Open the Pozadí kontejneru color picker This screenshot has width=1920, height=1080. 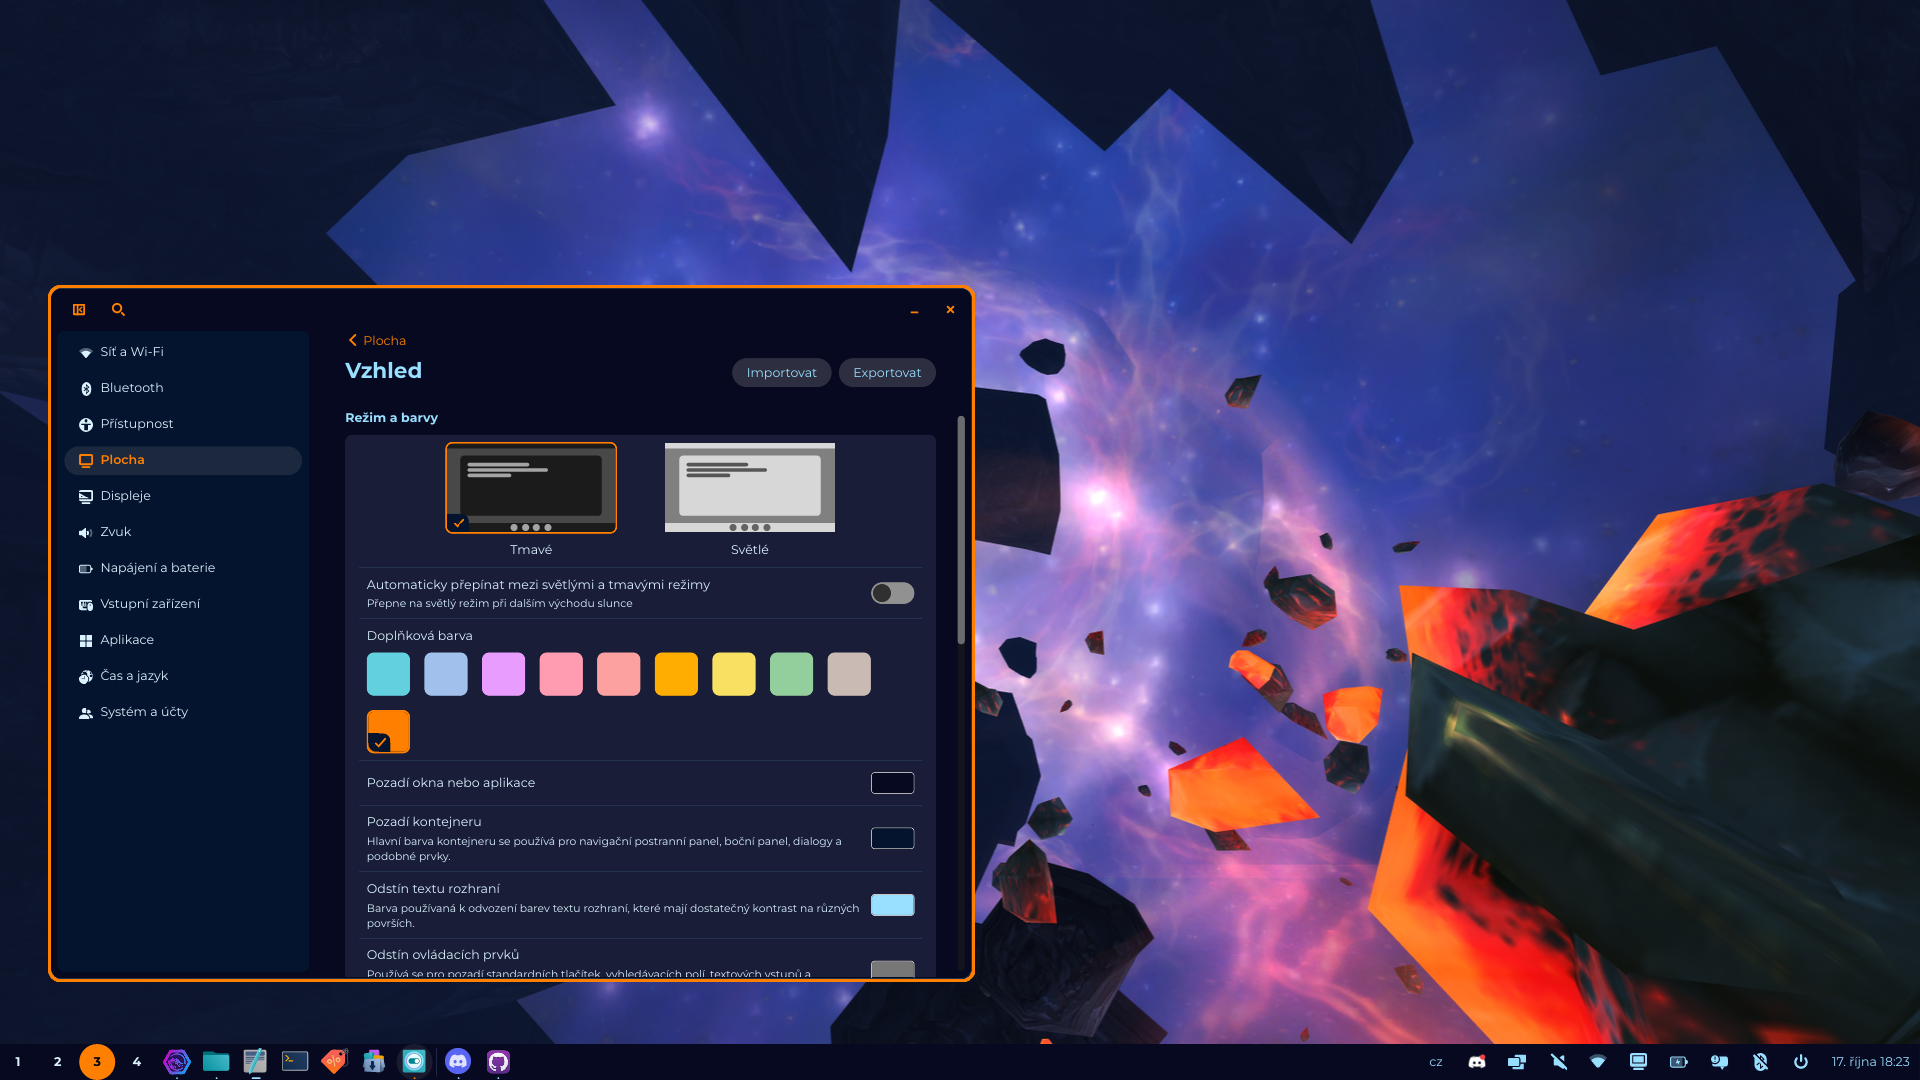tap(892, 838)
